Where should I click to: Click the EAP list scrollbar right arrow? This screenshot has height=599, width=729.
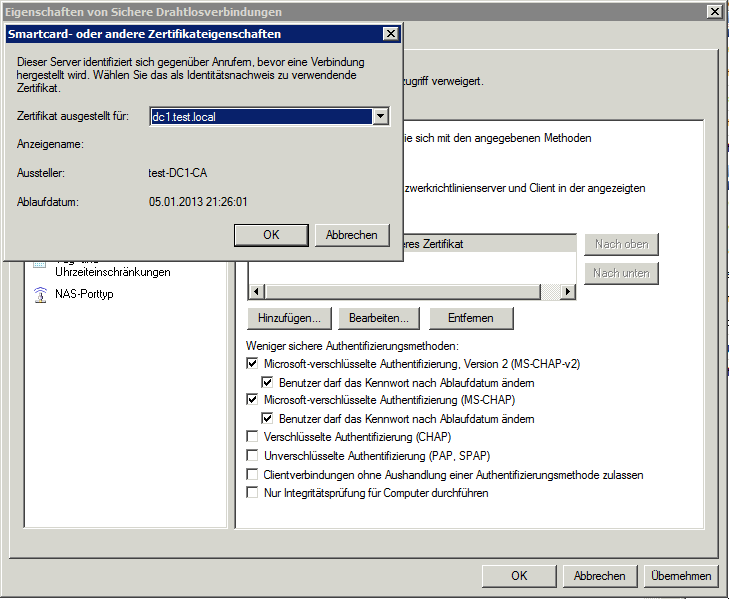point(568,291)
